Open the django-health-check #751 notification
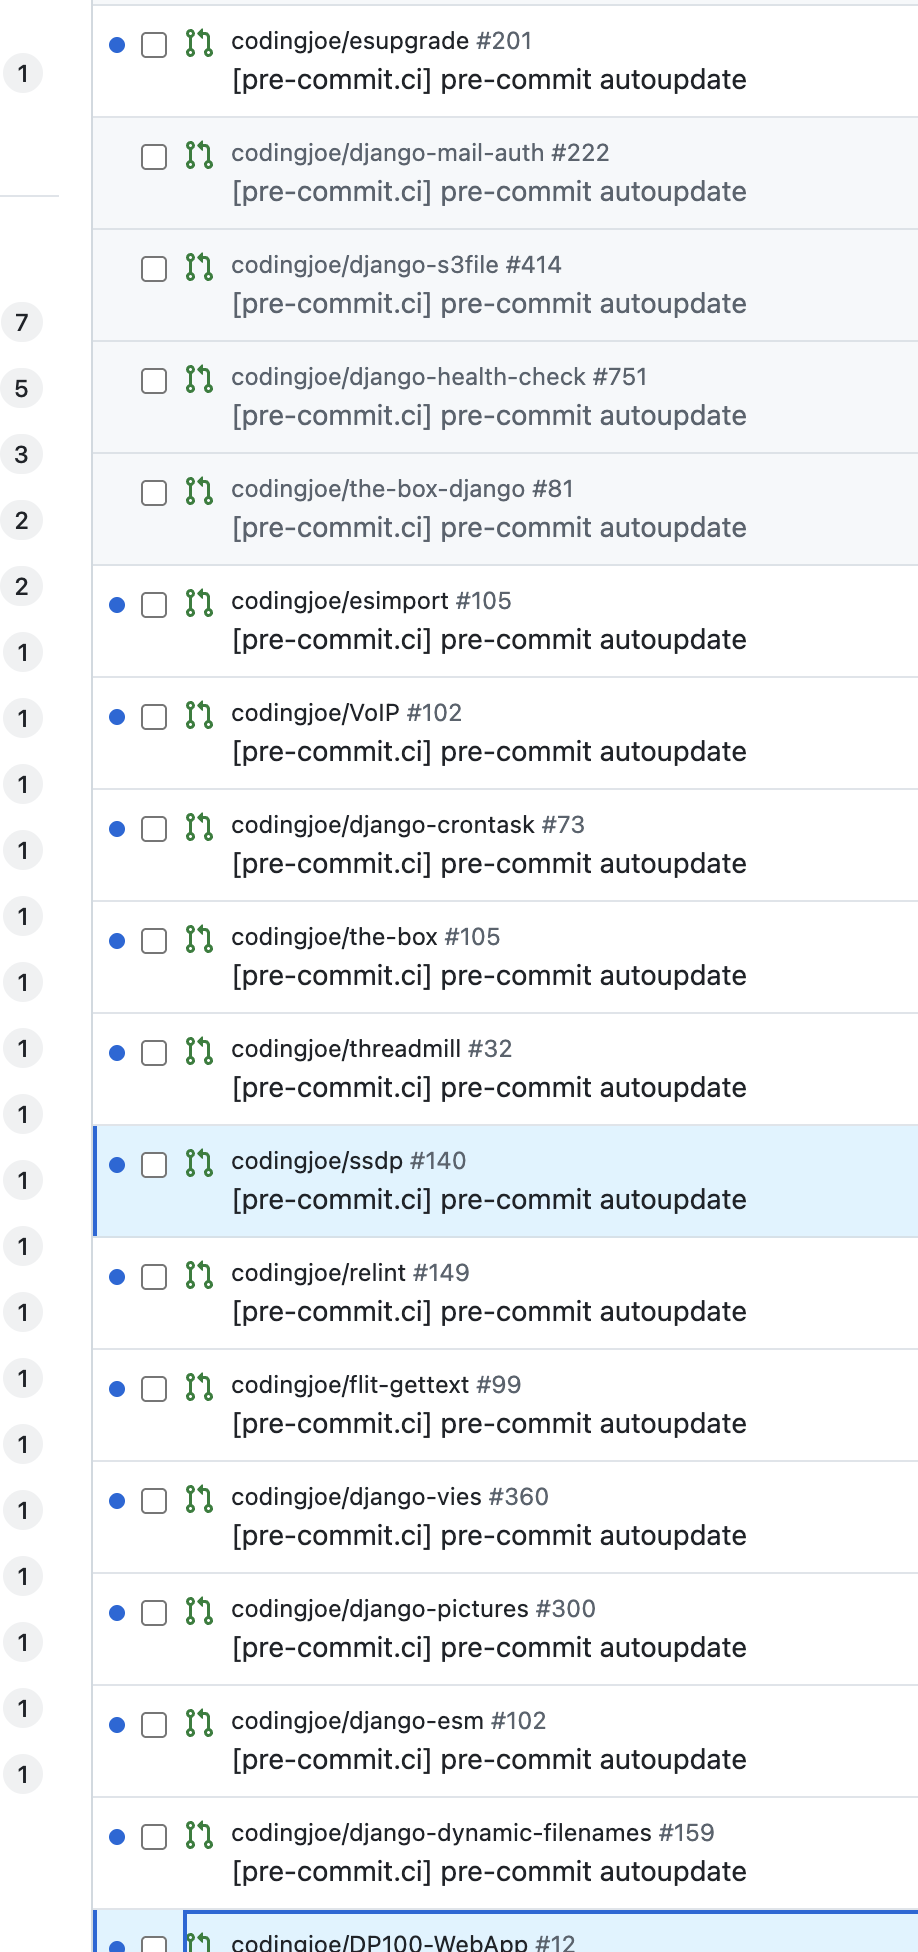918x1952 pixels. pyautogui.click(x=505, y=397)
